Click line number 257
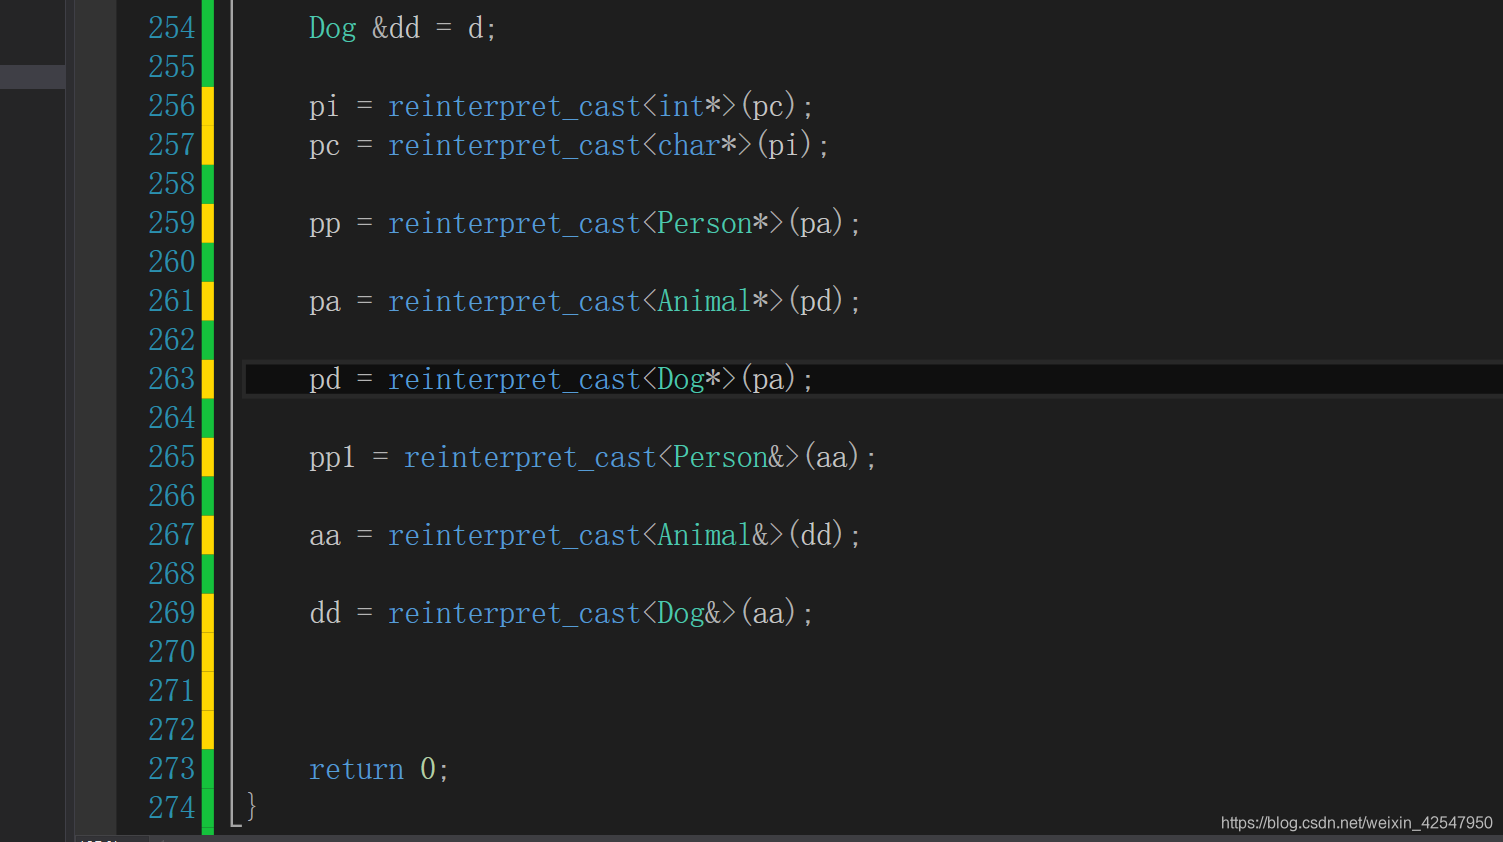This screenshot has width=1503, height=842. (x=171, y=145)
